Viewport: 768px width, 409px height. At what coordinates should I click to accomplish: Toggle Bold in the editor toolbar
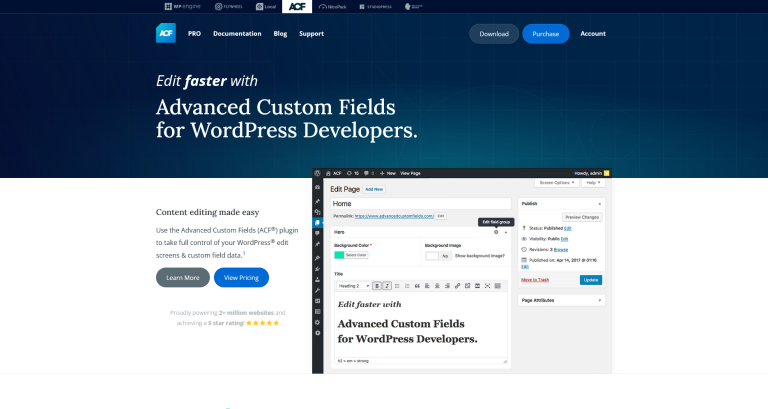(377, 286)
